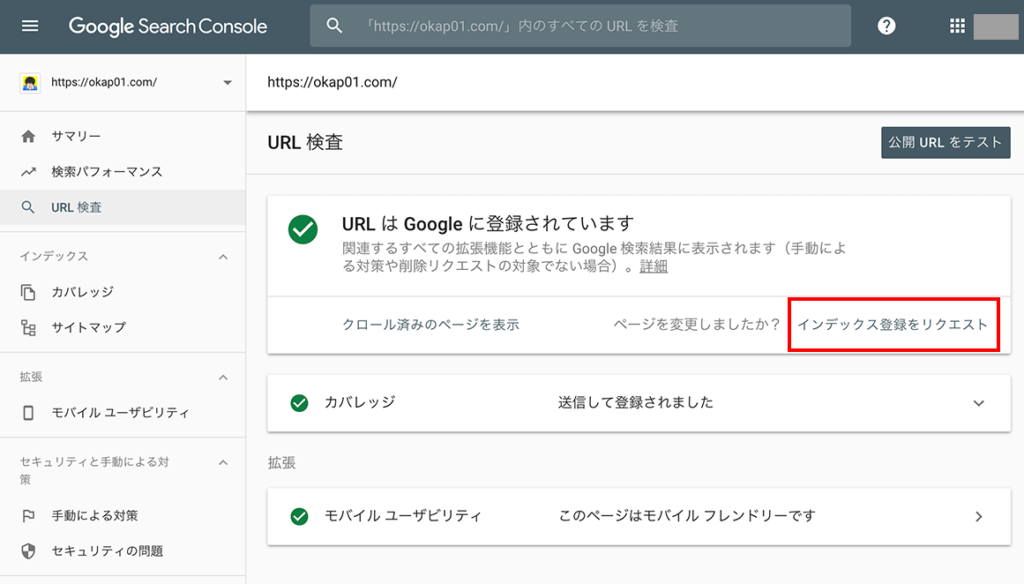Screen dimensions: 1024x584
Task: Select 検索パフォーマンス in the sidebar
Action: point(107,172)
